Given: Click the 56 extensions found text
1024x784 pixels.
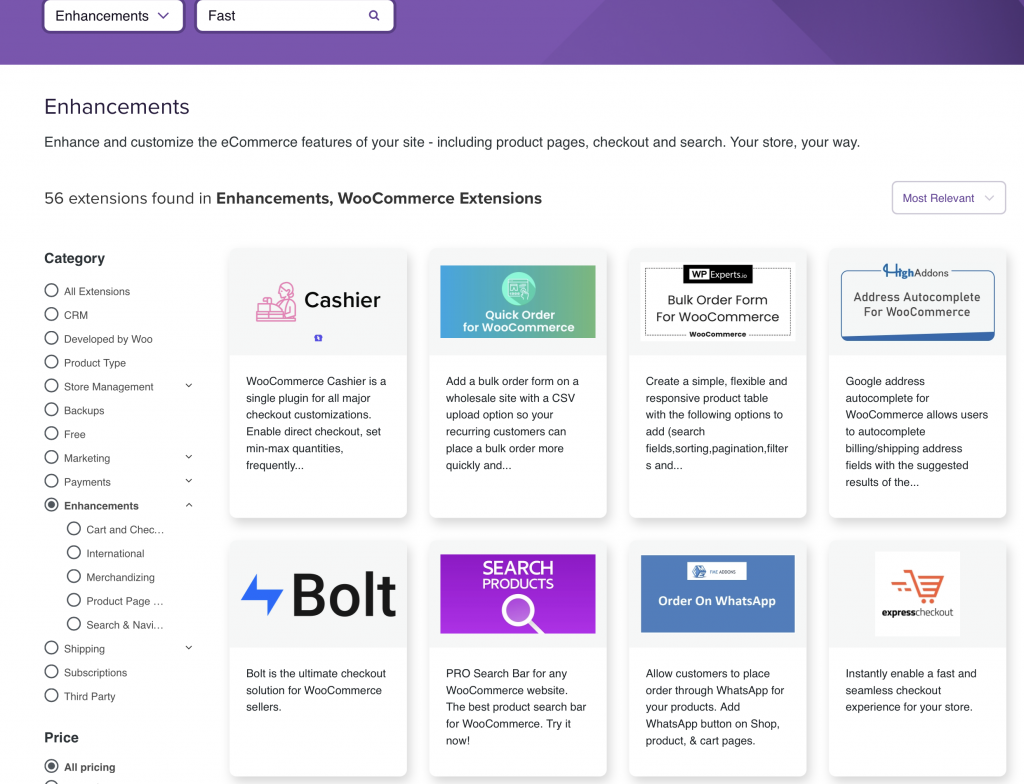Looking at the screenshot, I should (x=293, y=198).
